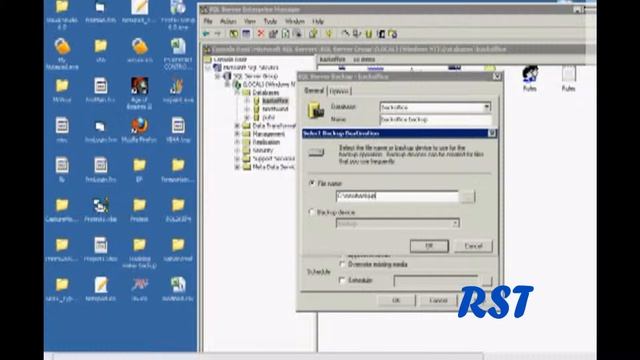Click the red X Delete toolbar icon
This screenshot has width=640, height=360.
point(260,34)
